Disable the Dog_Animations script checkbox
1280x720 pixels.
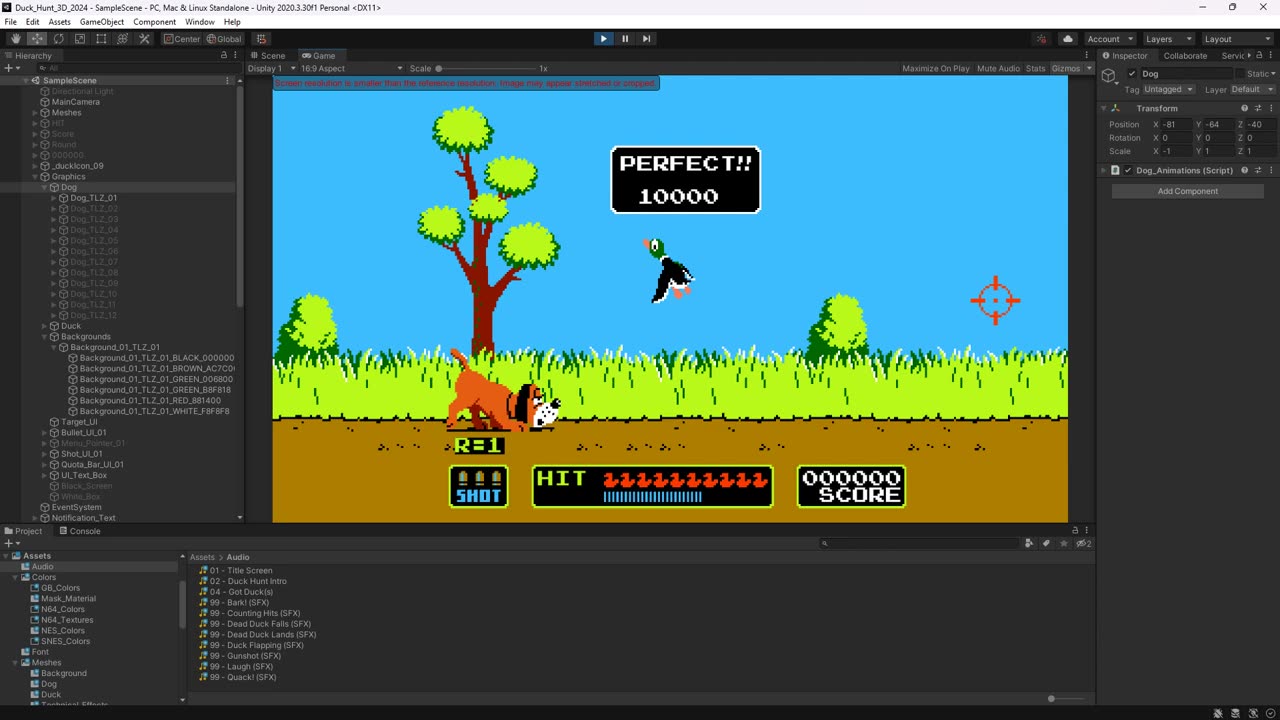1128,170
